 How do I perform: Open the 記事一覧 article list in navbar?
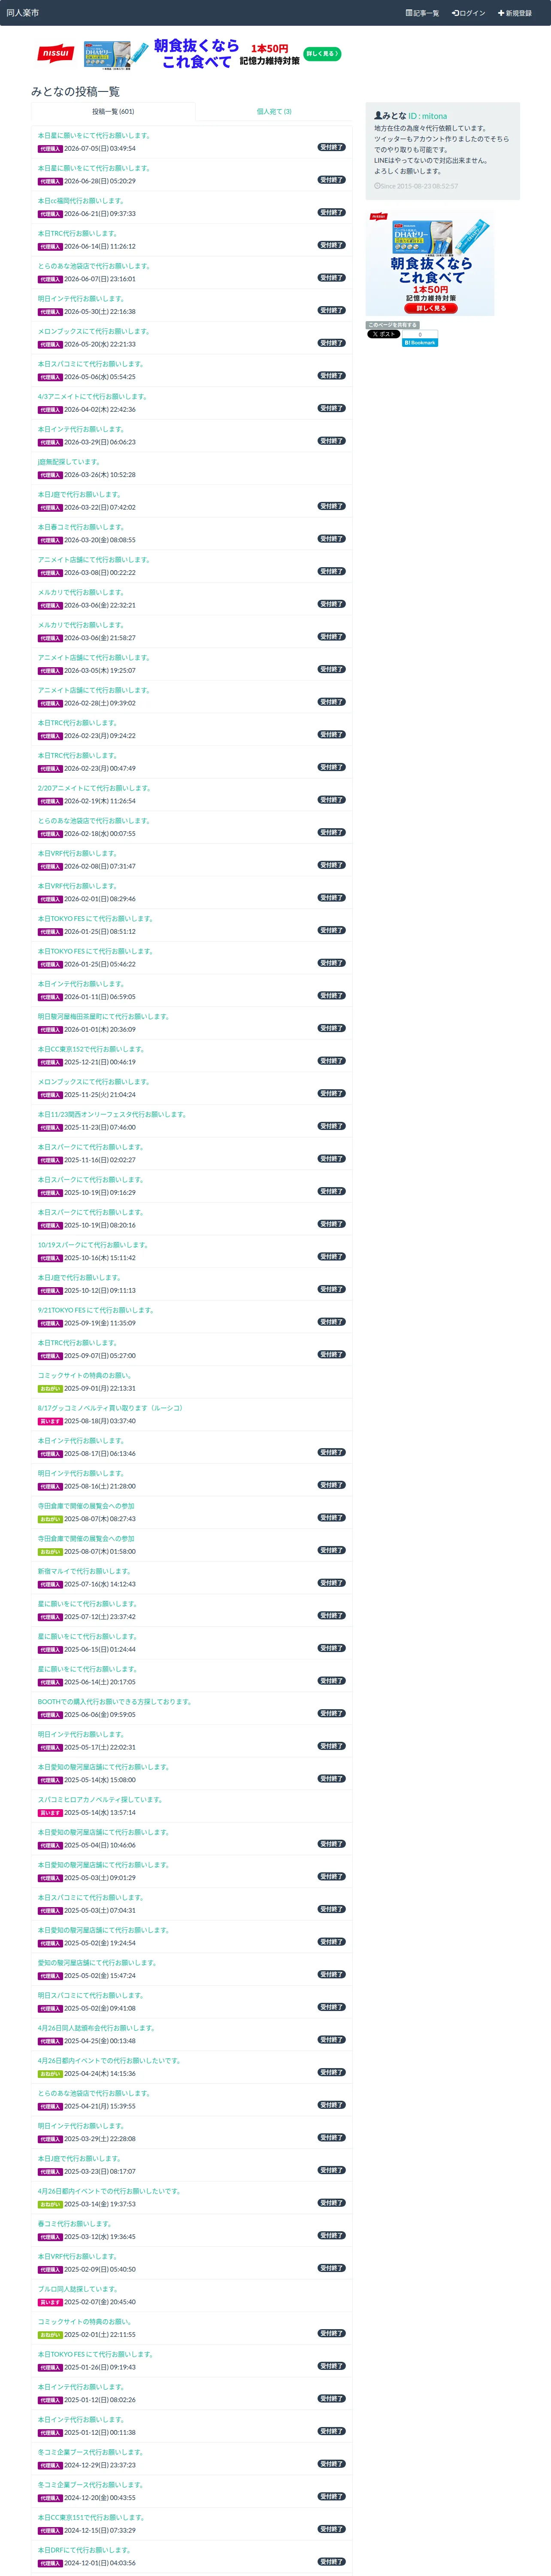click(422, 13)
